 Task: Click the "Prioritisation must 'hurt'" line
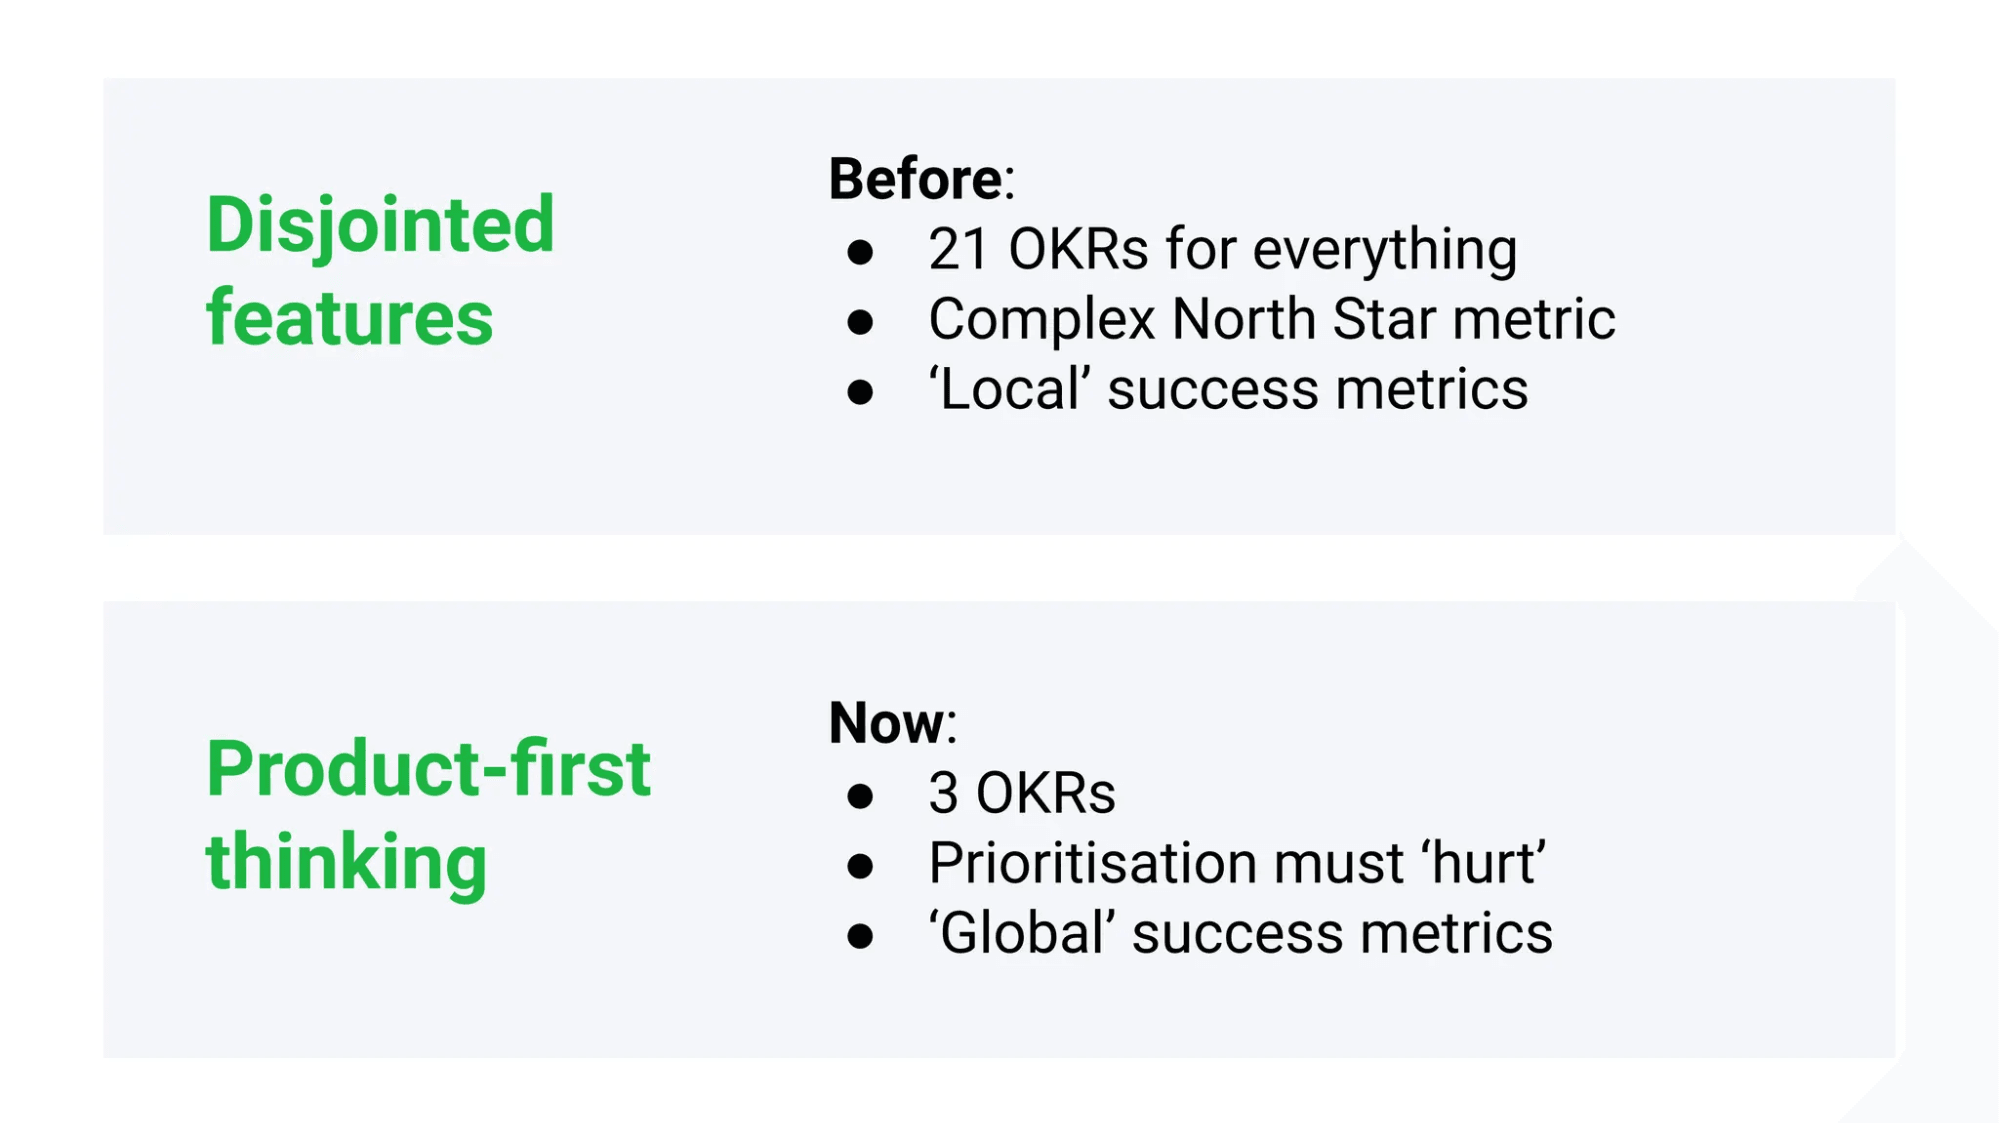coord(1236,863)
